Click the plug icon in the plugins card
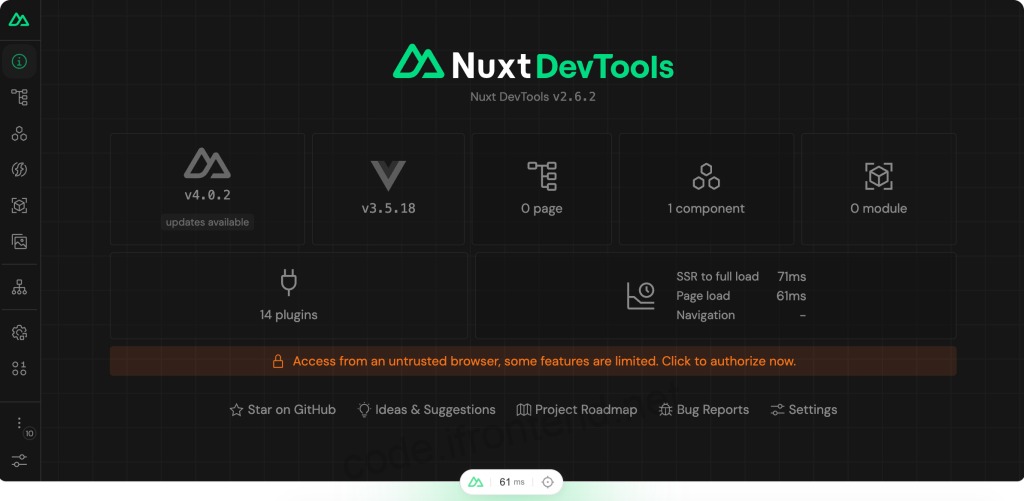This screenshot has width=1024, height=501. click(289, 282)
